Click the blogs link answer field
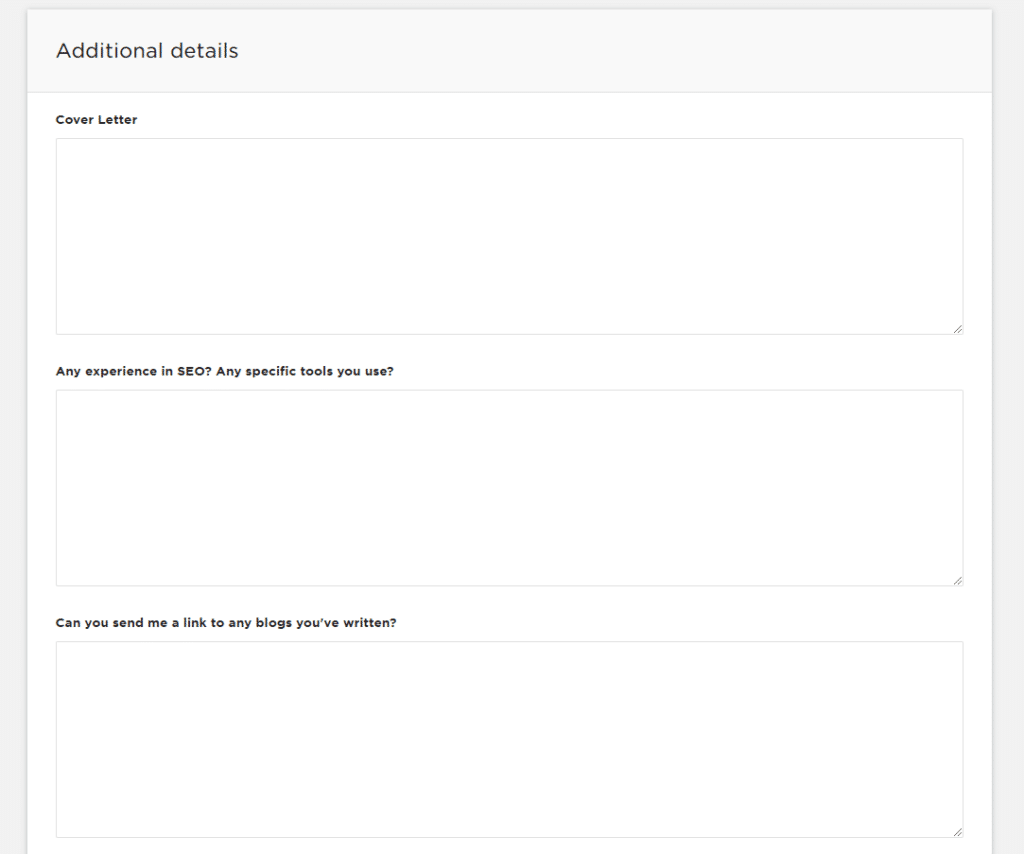Image resolution: width=1024 pixels, height=854 pixels. (509, 738)
